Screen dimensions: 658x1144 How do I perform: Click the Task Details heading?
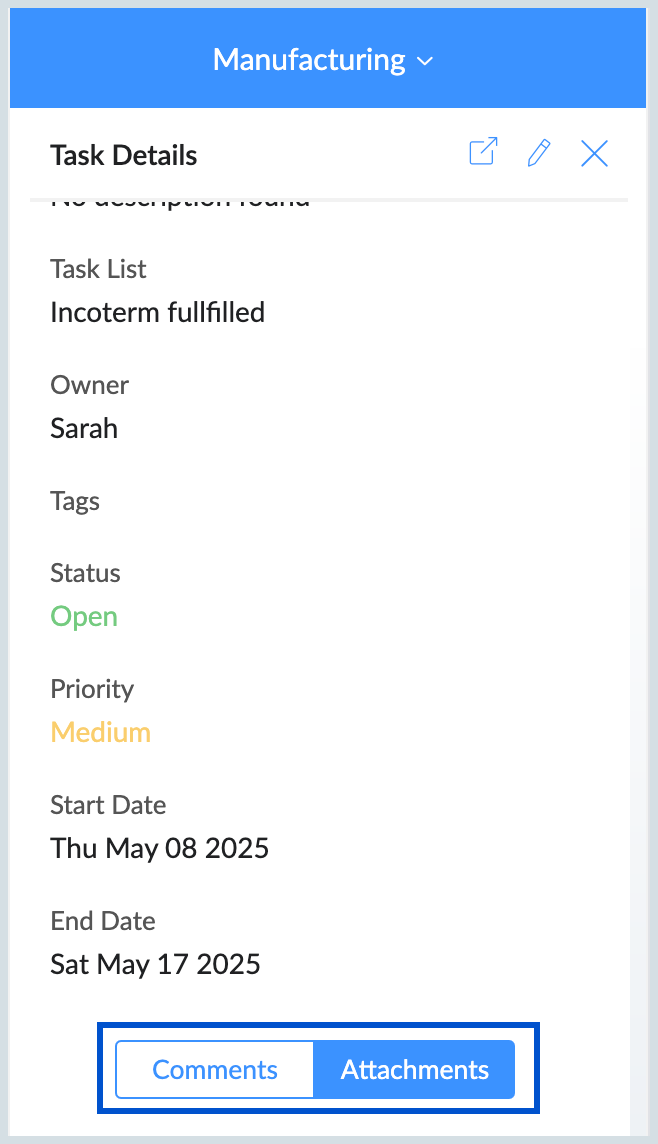124,155
